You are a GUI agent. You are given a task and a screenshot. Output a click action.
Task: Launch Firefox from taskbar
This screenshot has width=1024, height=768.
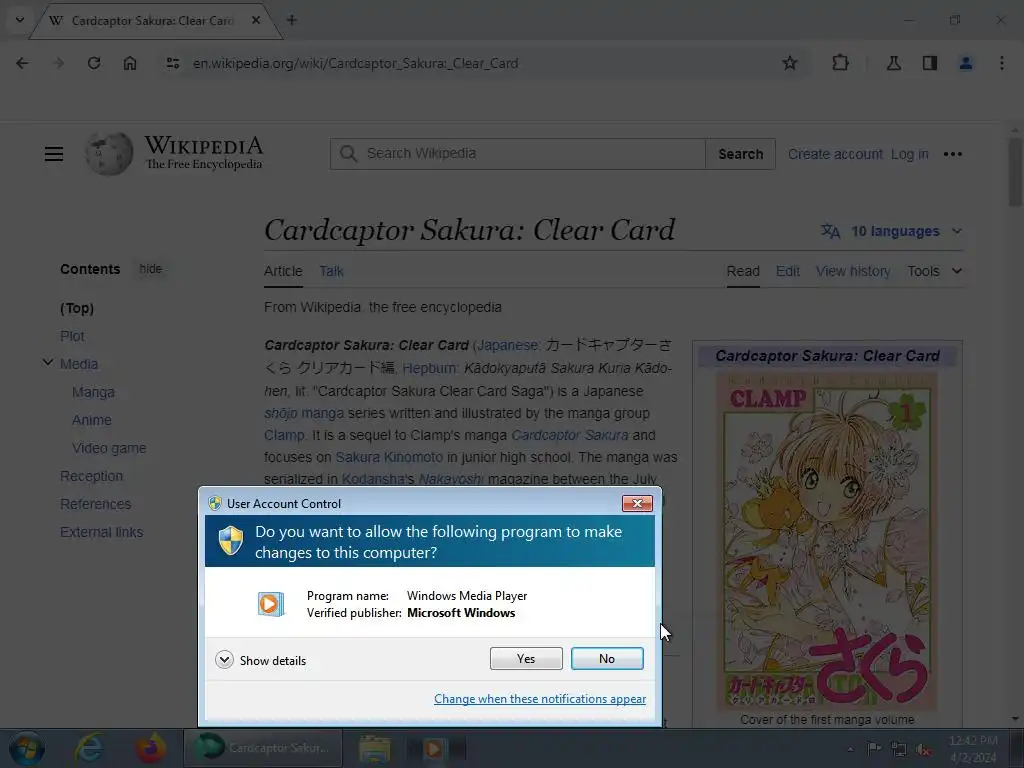(x=150, y=748)
